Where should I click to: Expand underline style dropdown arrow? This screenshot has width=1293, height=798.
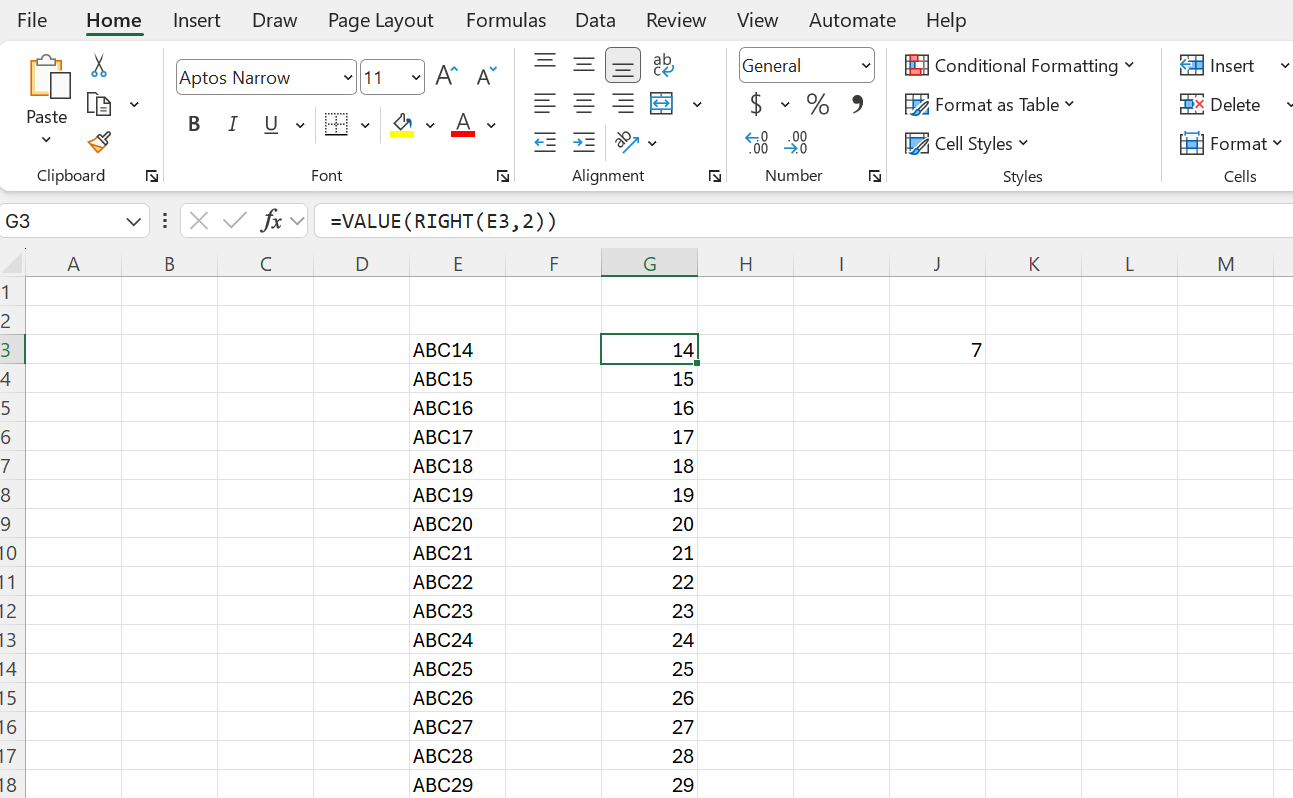tap(300, 125)
